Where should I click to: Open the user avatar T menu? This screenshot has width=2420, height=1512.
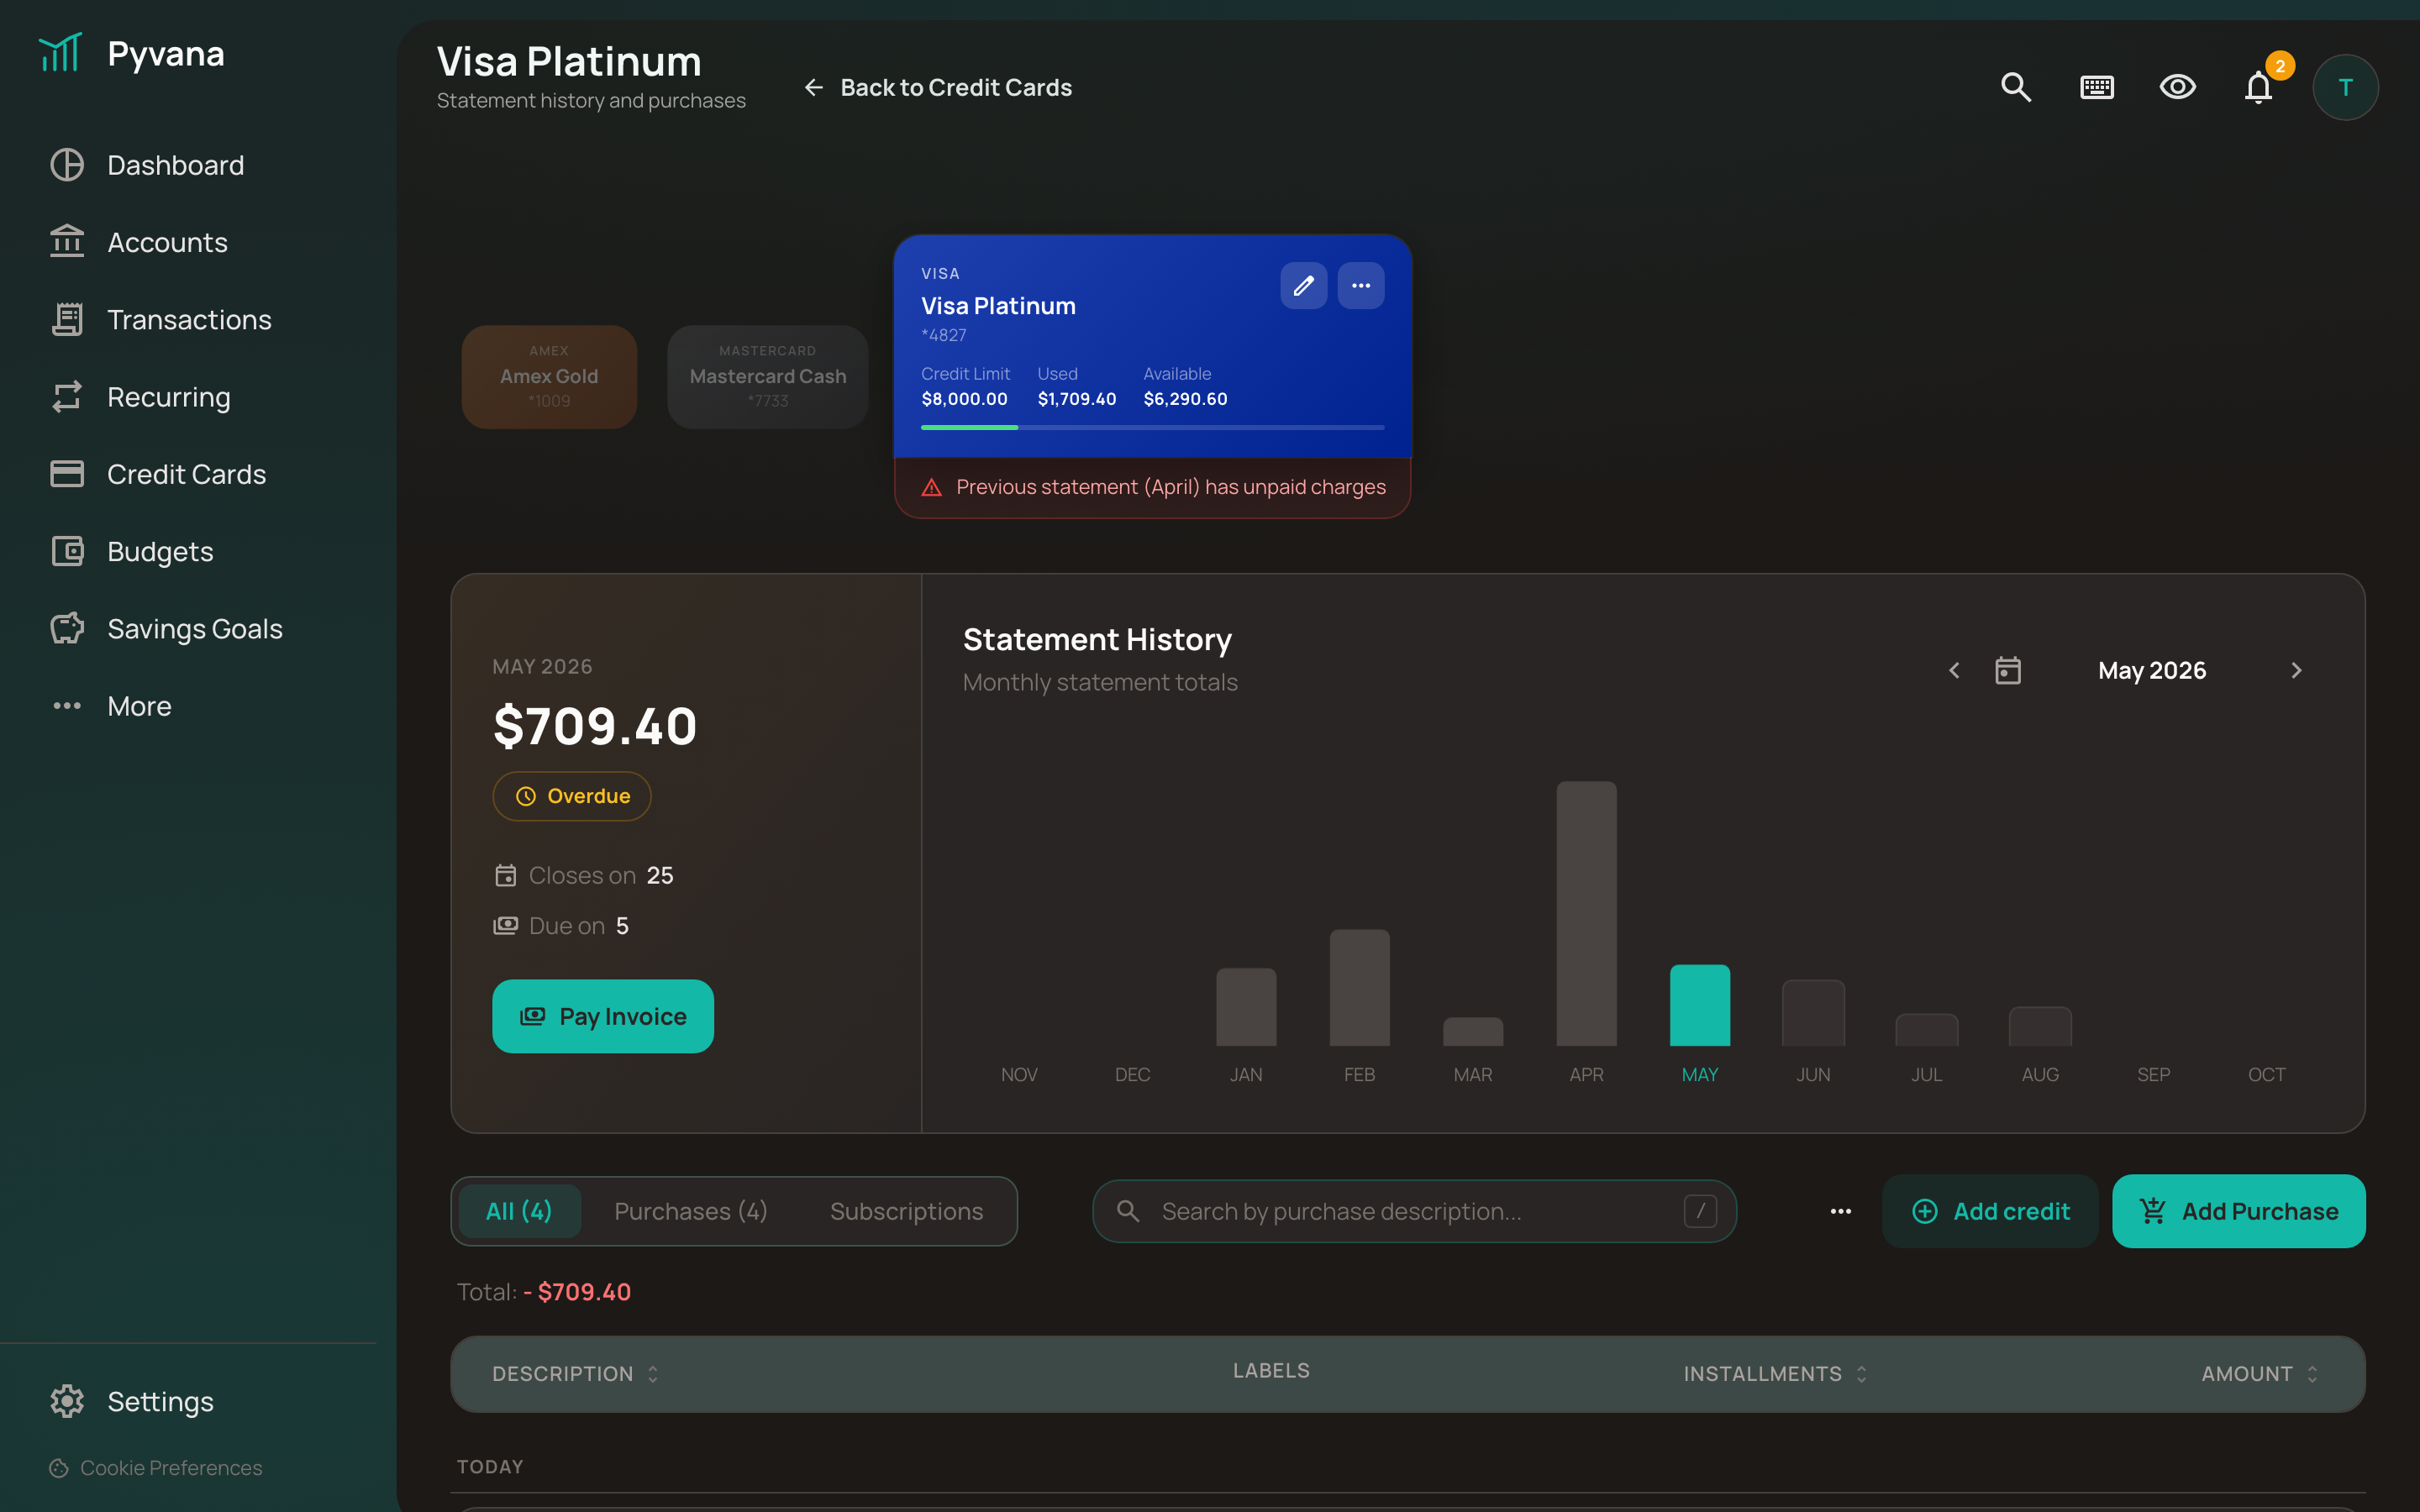pyautogui.click(x=2345, y=88)
